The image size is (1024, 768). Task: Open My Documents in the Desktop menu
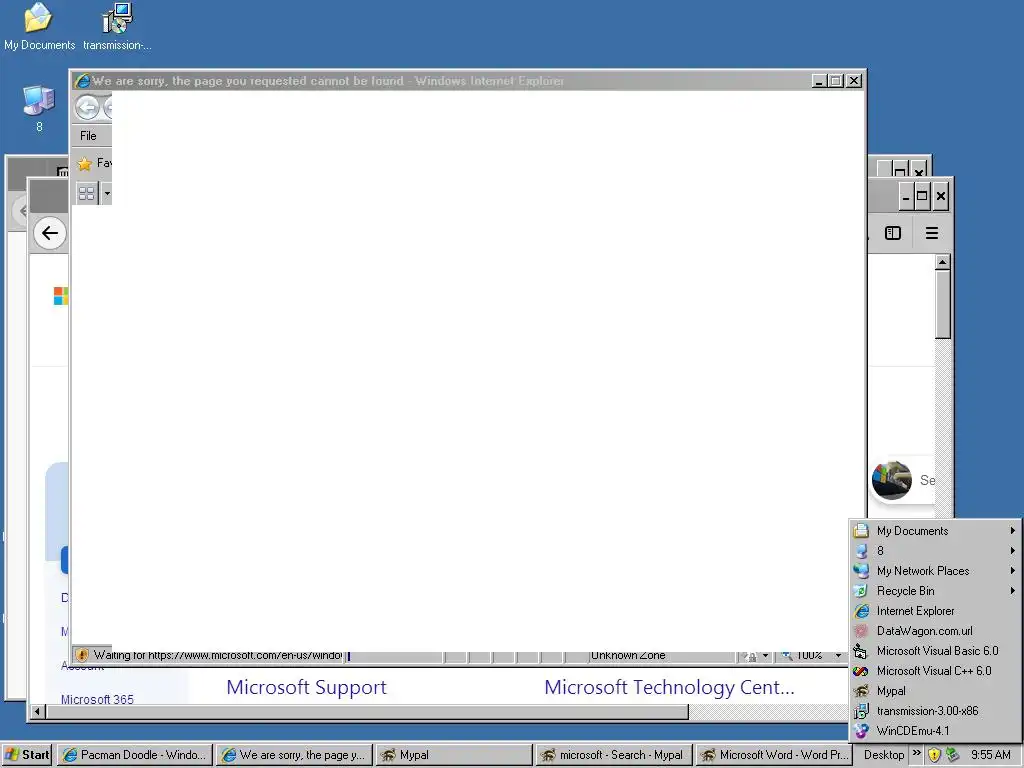pyautogui.click(x=934, y=531)
